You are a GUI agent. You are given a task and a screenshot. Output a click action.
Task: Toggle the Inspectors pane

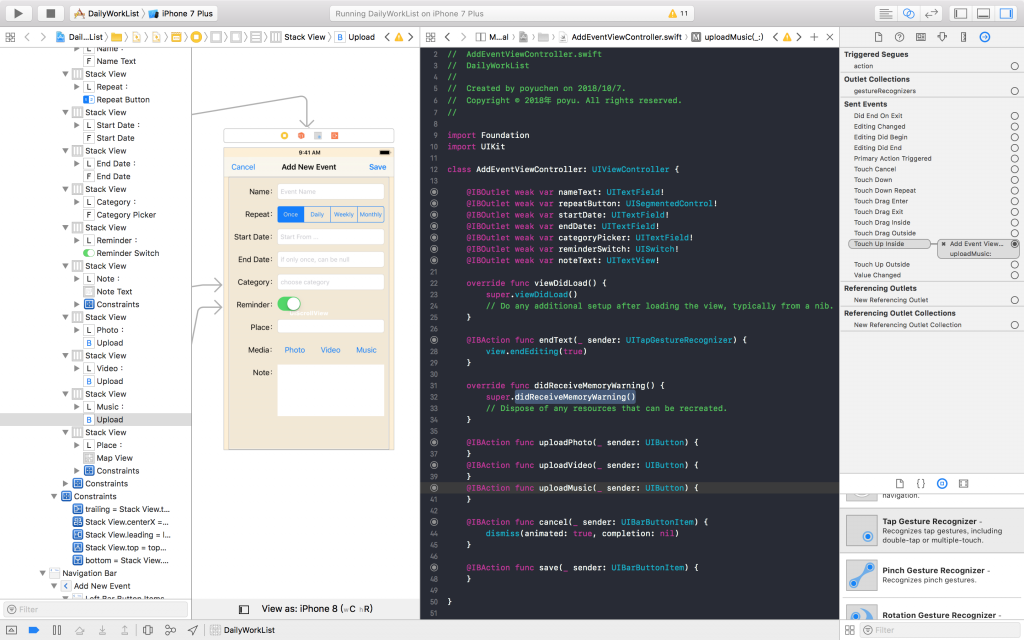[x=1006, y=13]
